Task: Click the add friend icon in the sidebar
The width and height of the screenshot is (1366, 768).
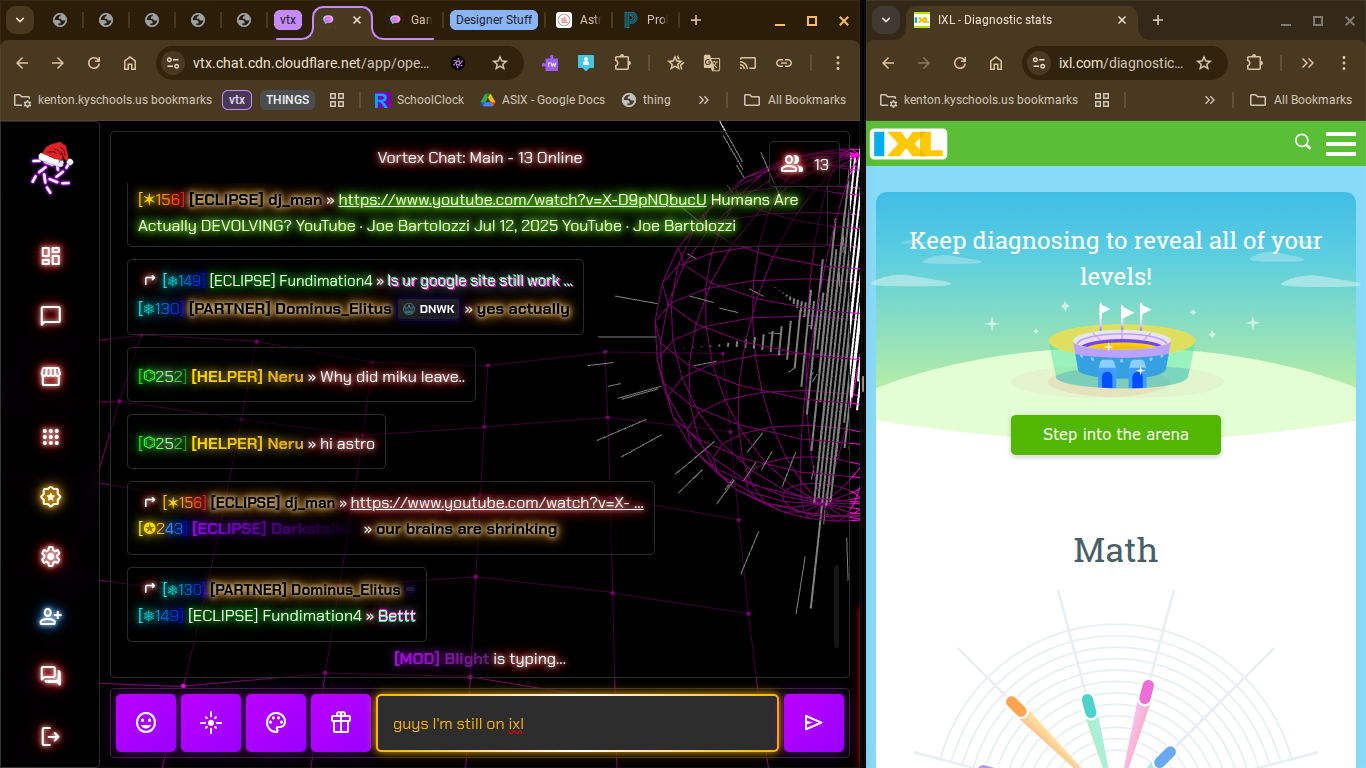Action: coord(51,616)
